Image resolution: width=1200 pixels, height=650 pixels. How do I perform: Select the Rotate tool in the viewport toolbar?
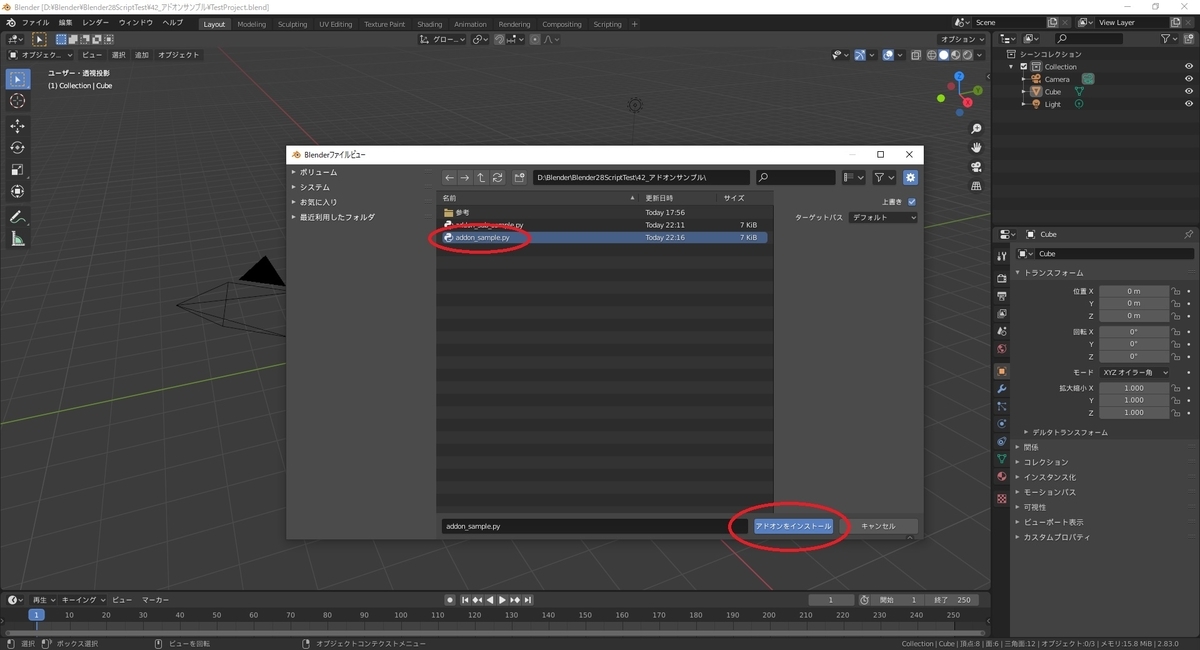point(17,148)
